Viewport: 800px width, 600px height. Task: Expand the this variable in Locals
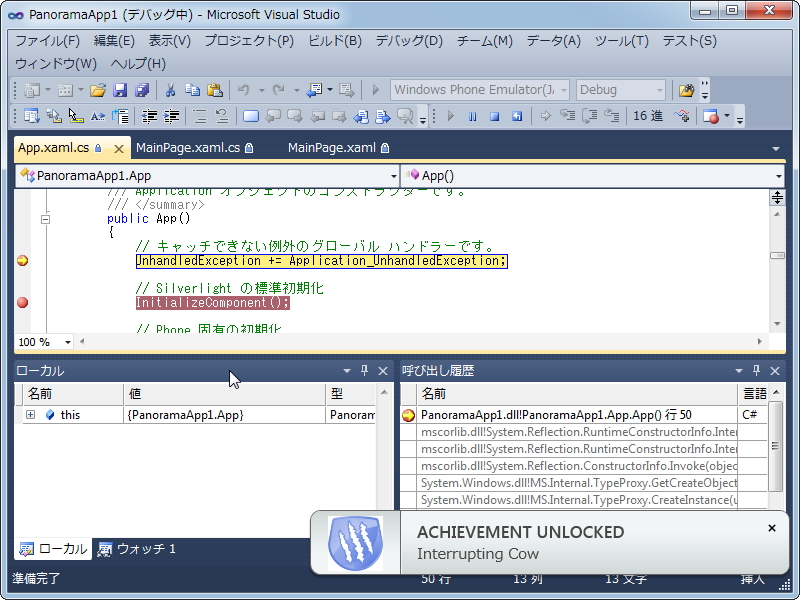point(30,414)
